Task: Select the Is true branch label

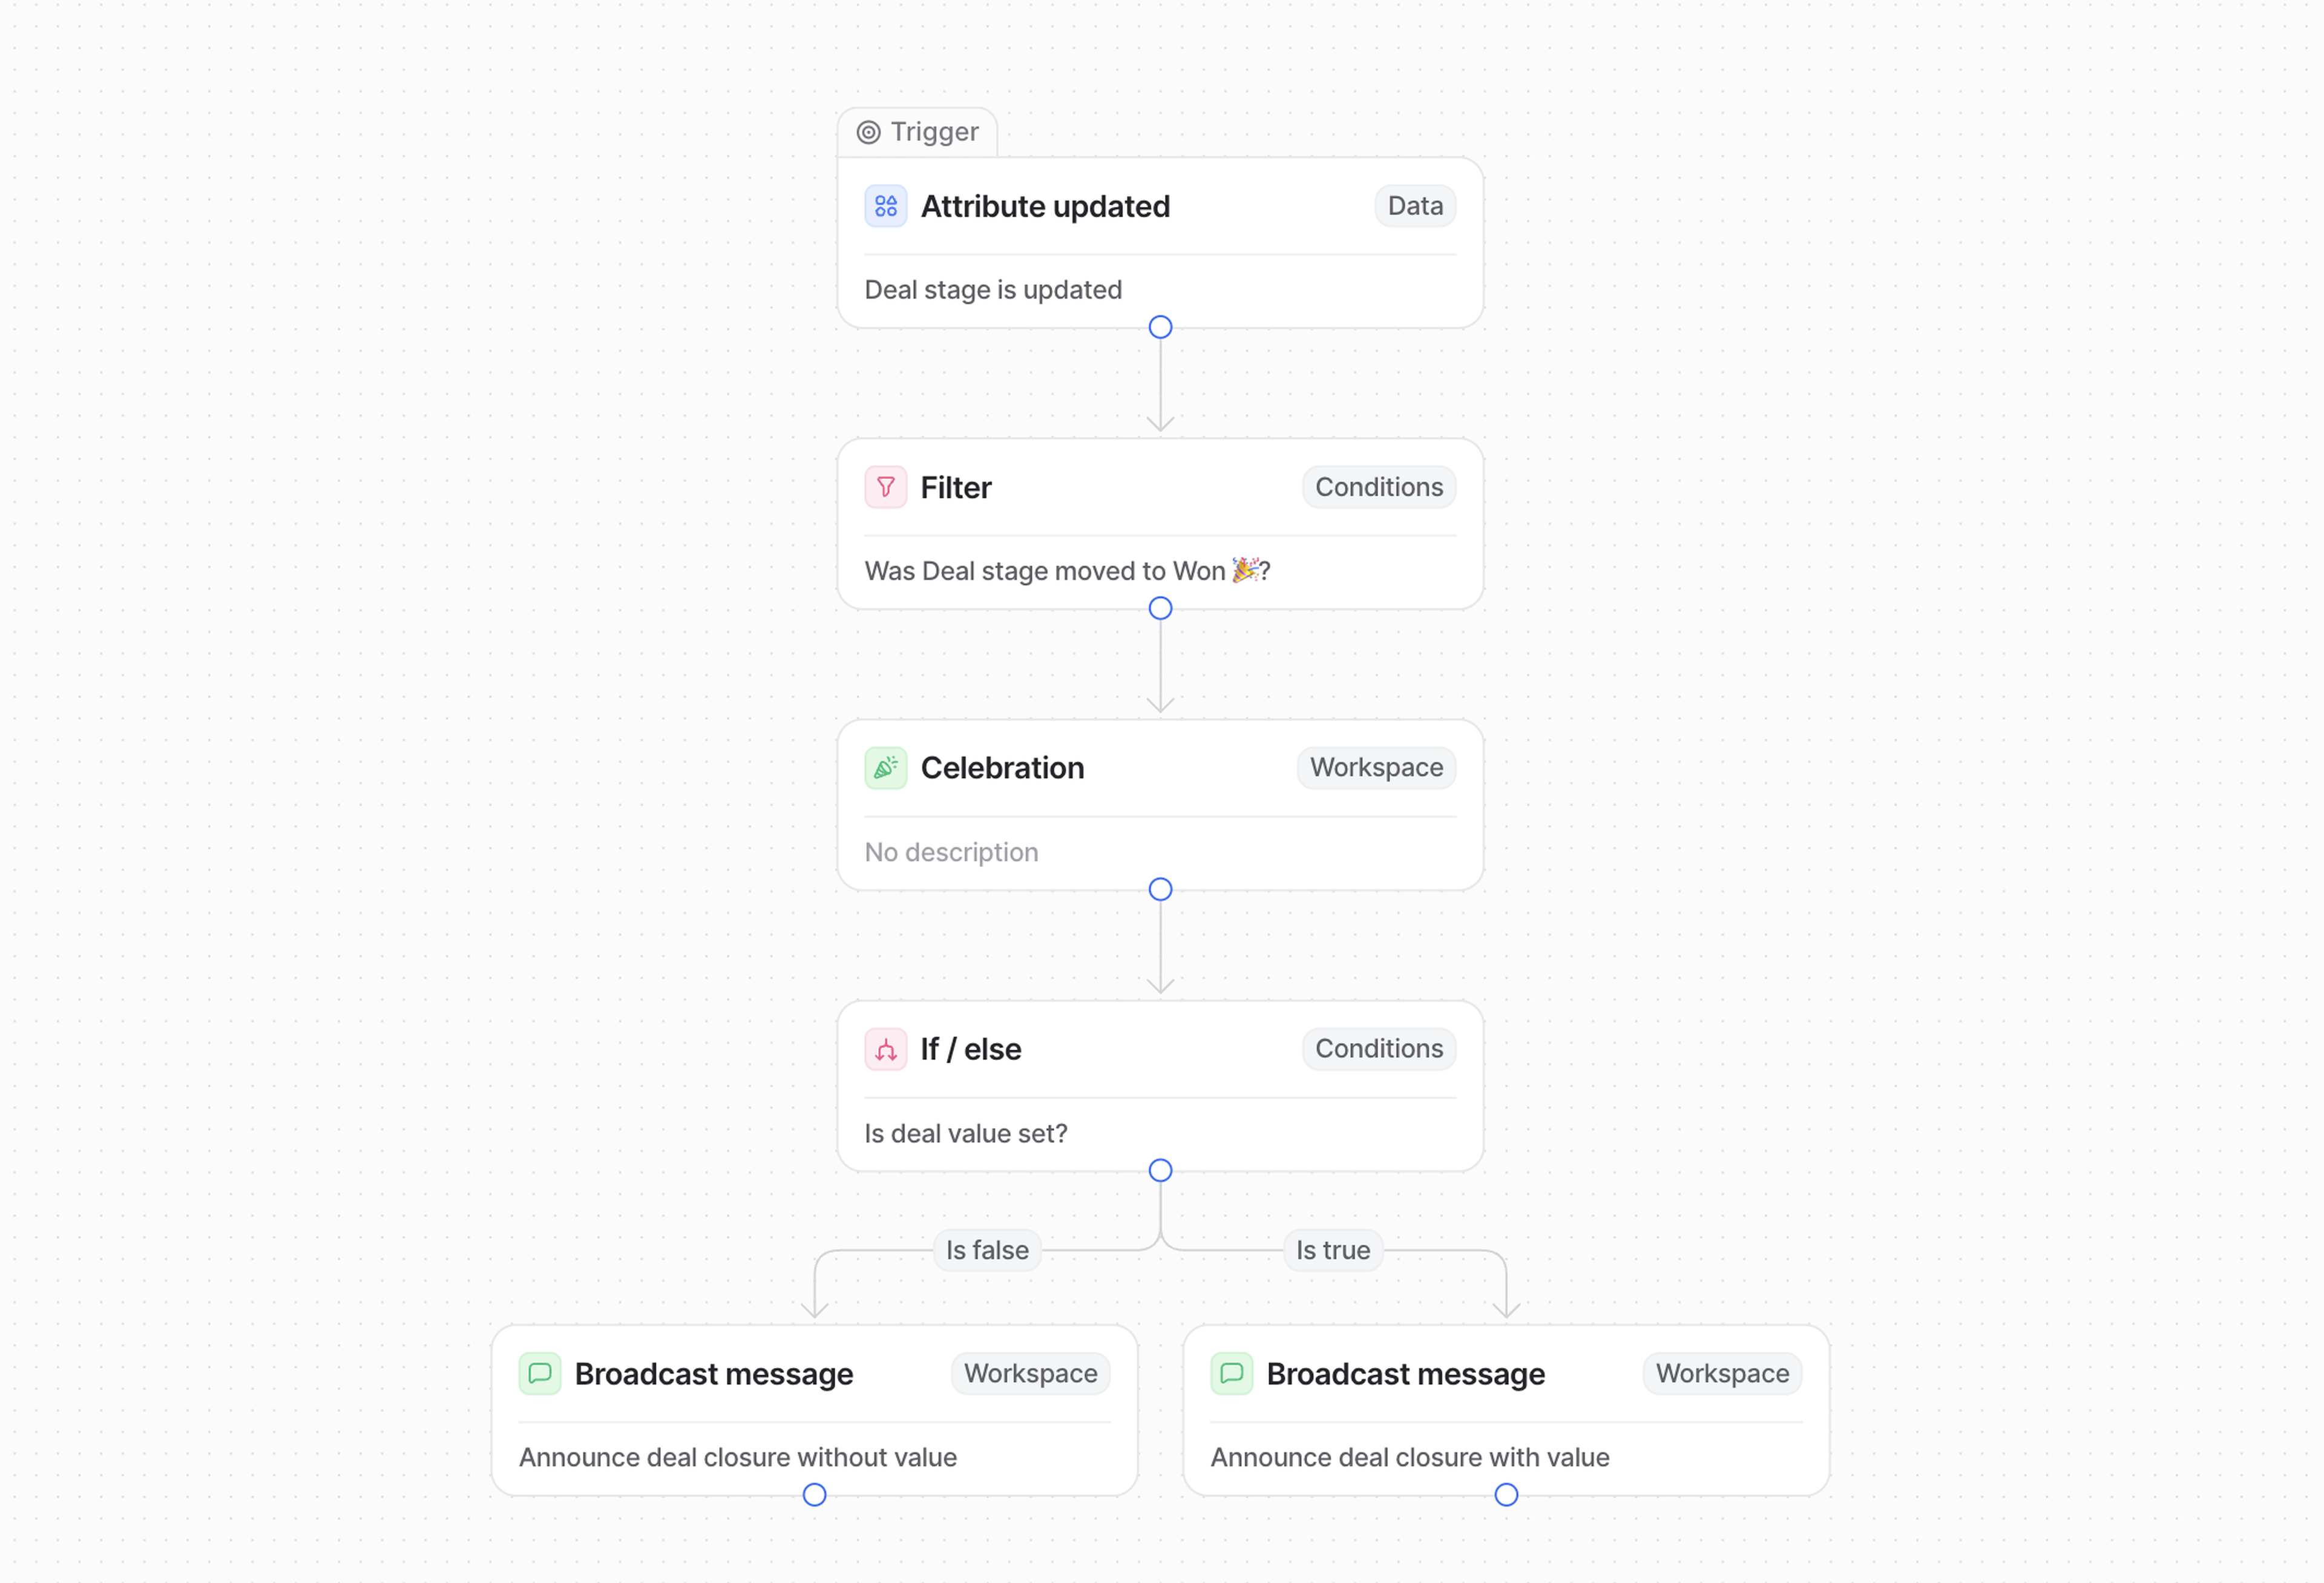Action: coord(1332,1250)
